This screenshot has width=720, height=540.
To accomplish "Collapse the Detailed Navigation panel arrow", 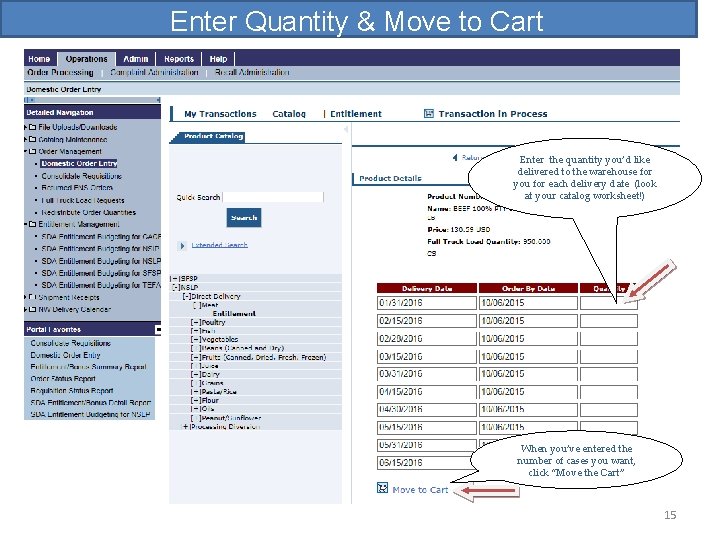I will pyautogui.click(x=158, y=100).
